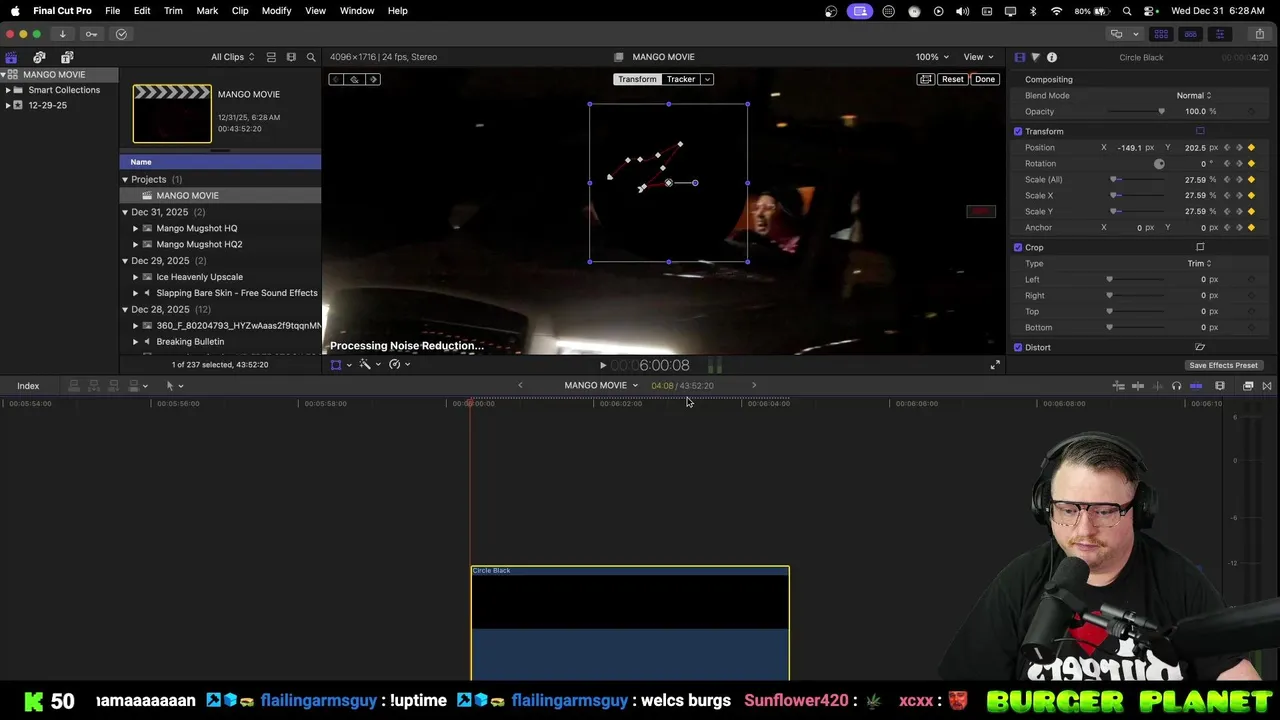
Task: Expand Smart Collections folder
Action: (x=8, y=90)
